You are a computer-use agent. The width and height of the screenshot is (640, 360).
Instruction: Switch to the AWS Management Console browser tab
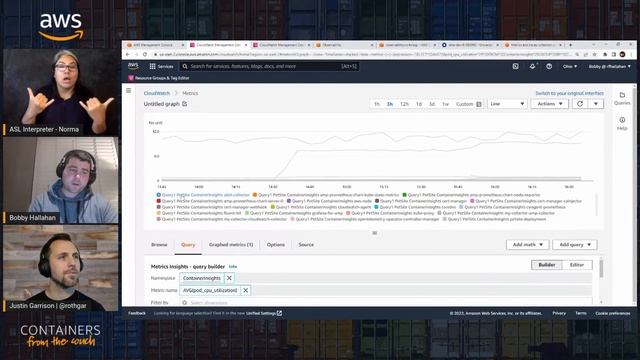pyautogui.click(x=154, y=45)
